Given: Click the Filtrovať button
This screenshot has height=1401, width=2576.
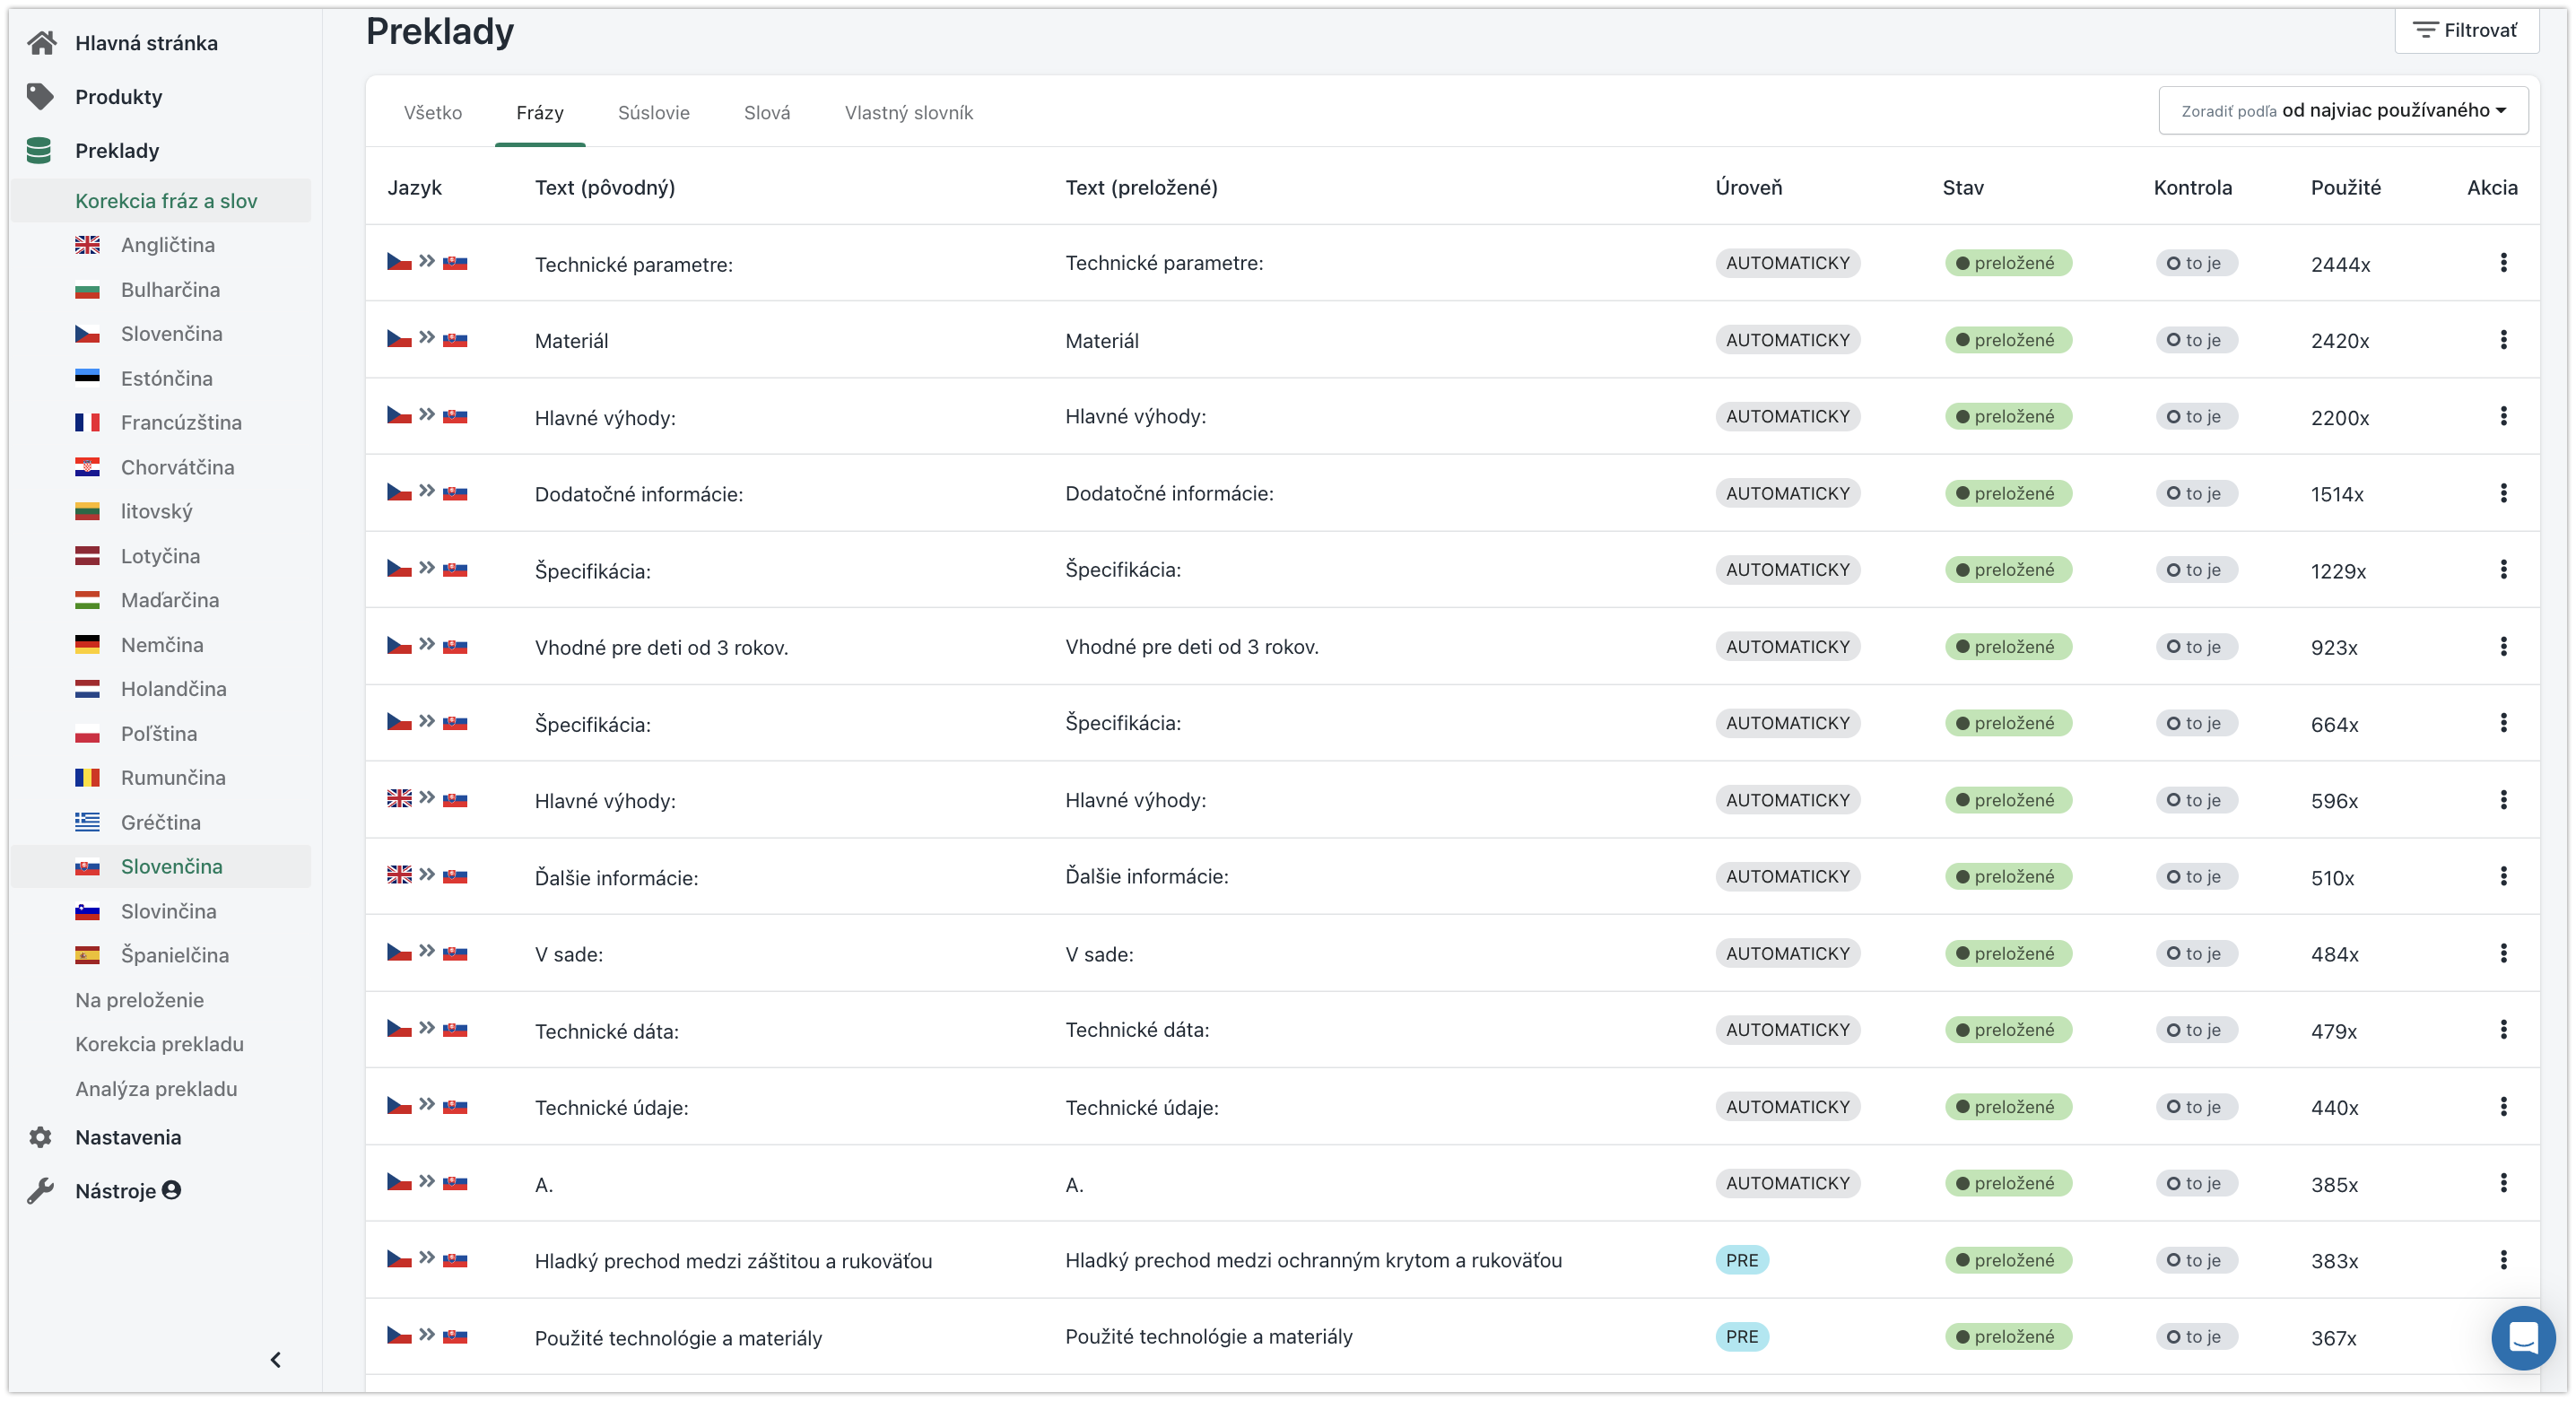Looking at the screenshot, I should point(2466,30).
